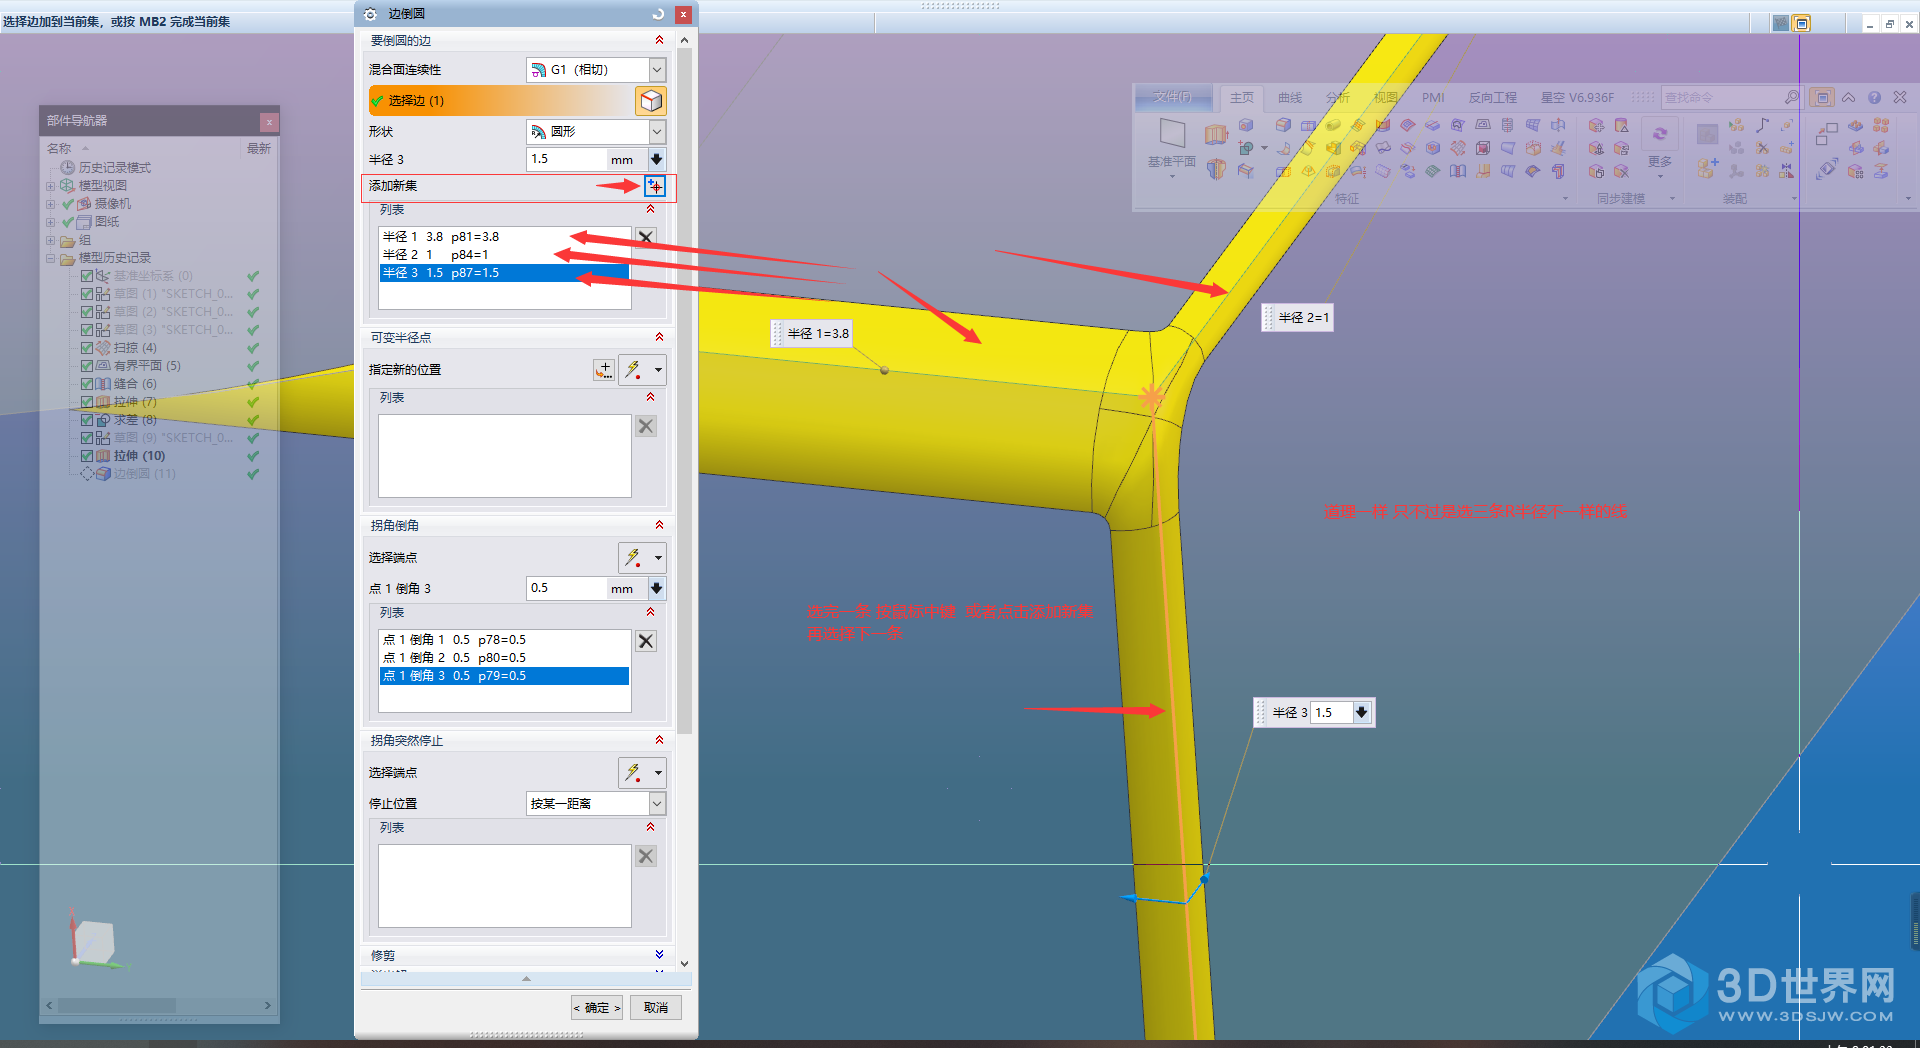The height and width of the screenshot is (1048, 1920).
Task: Reset the Edge Blend dialog
Action: pyautogui.click(x=658, y=14)
